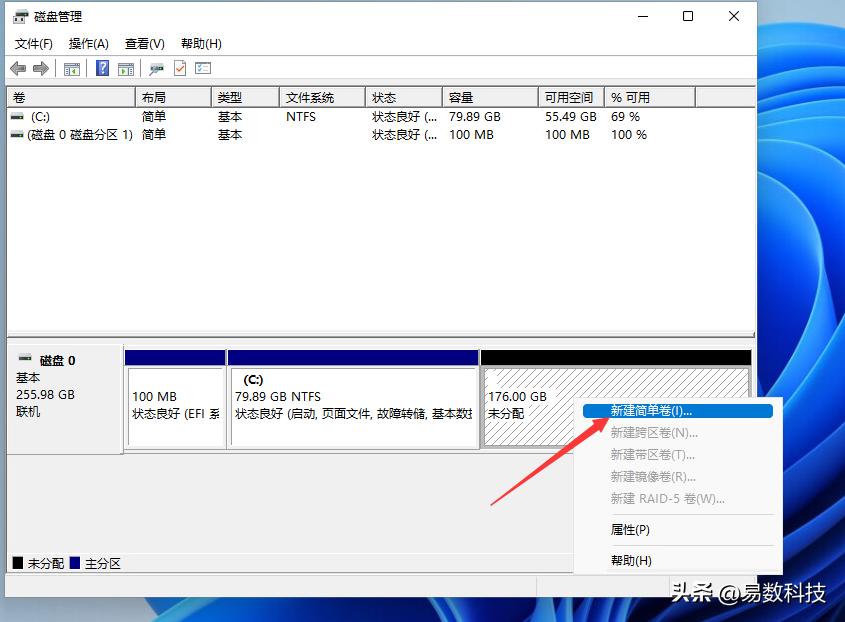Open the 操作(A) menu
The image size is (845, 622).
[x=89, y=43]
